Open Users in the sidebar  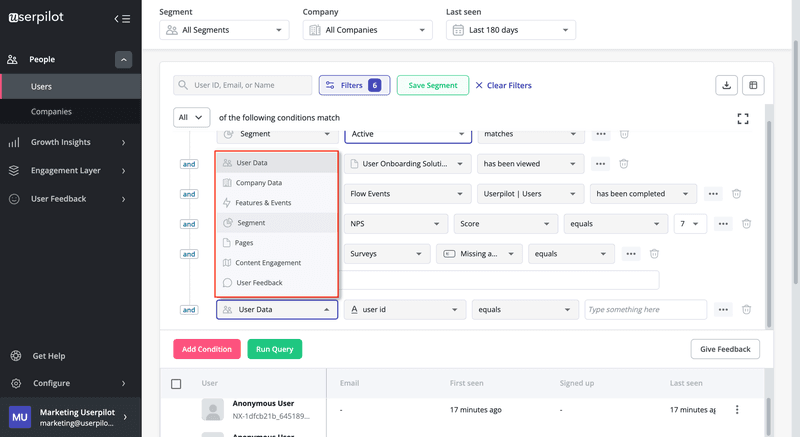[x=70, y=87]
